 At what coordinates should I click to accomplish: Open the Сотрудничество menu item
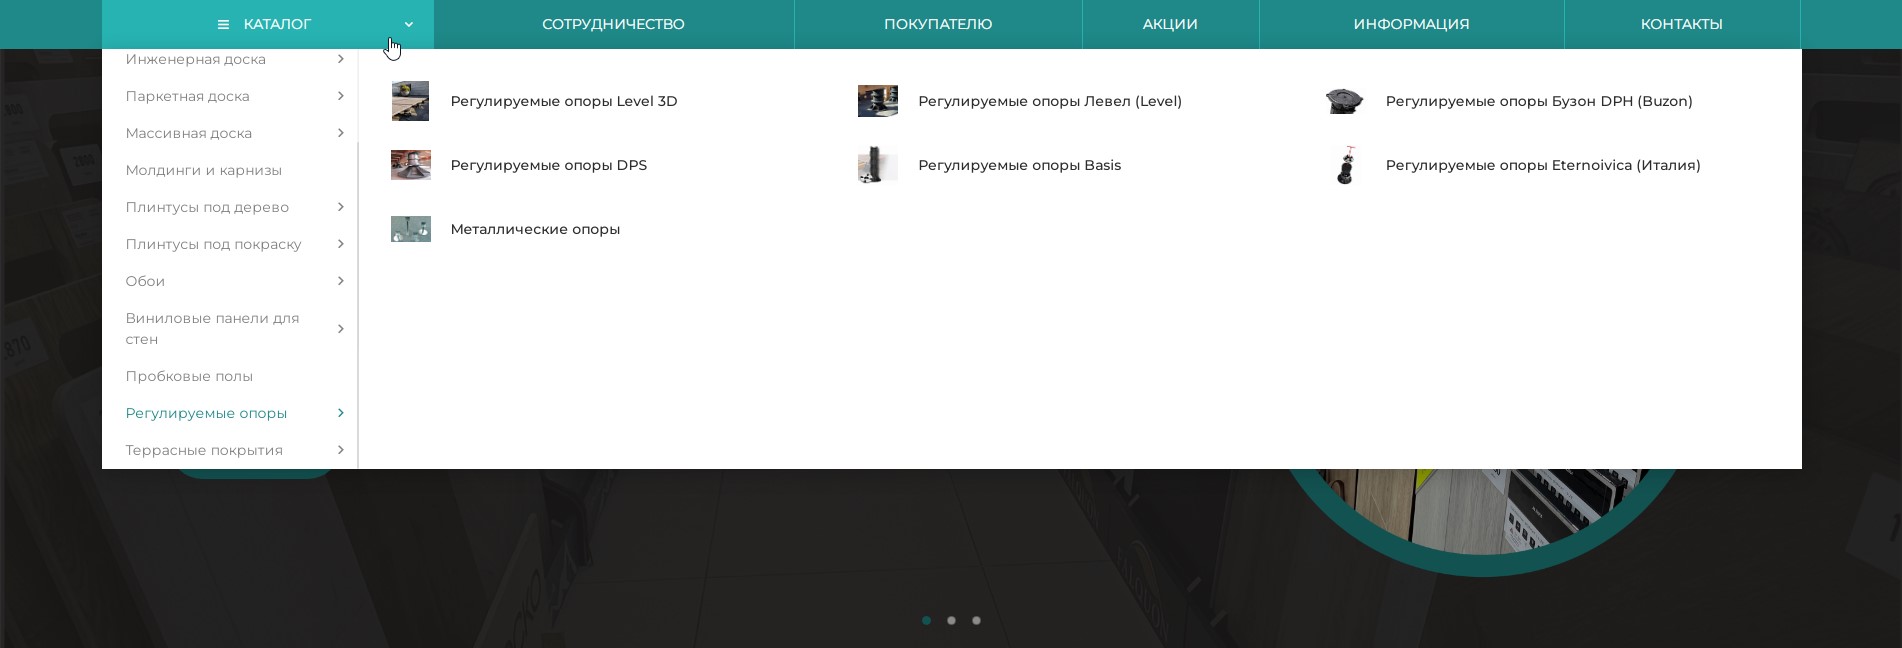pyautogui.click(x=613, y=24)
